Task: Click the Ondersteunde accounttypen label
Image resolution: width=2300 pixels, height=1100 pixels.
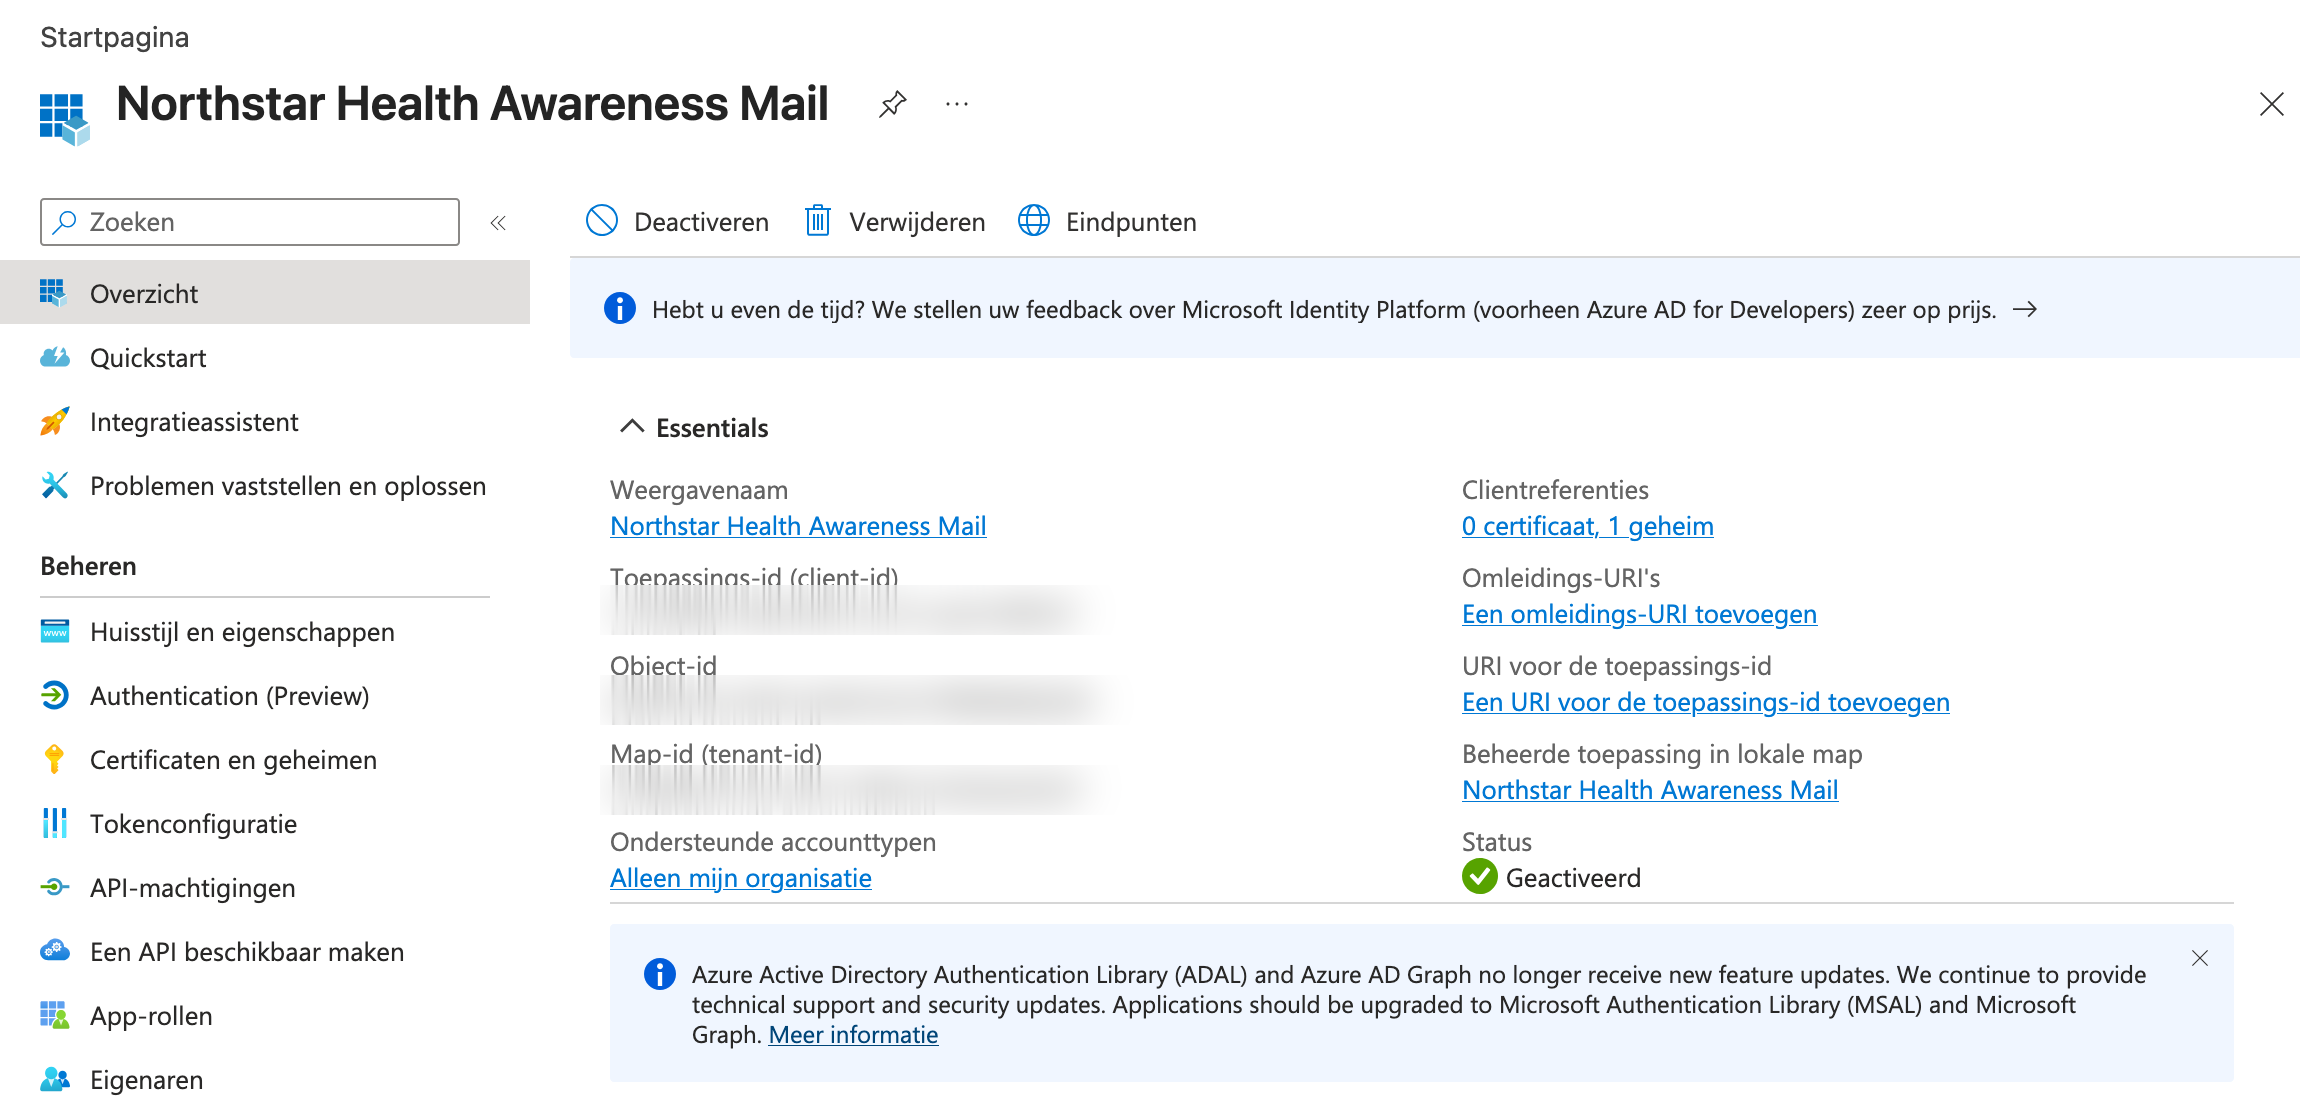Action: (x=773, y=842)
